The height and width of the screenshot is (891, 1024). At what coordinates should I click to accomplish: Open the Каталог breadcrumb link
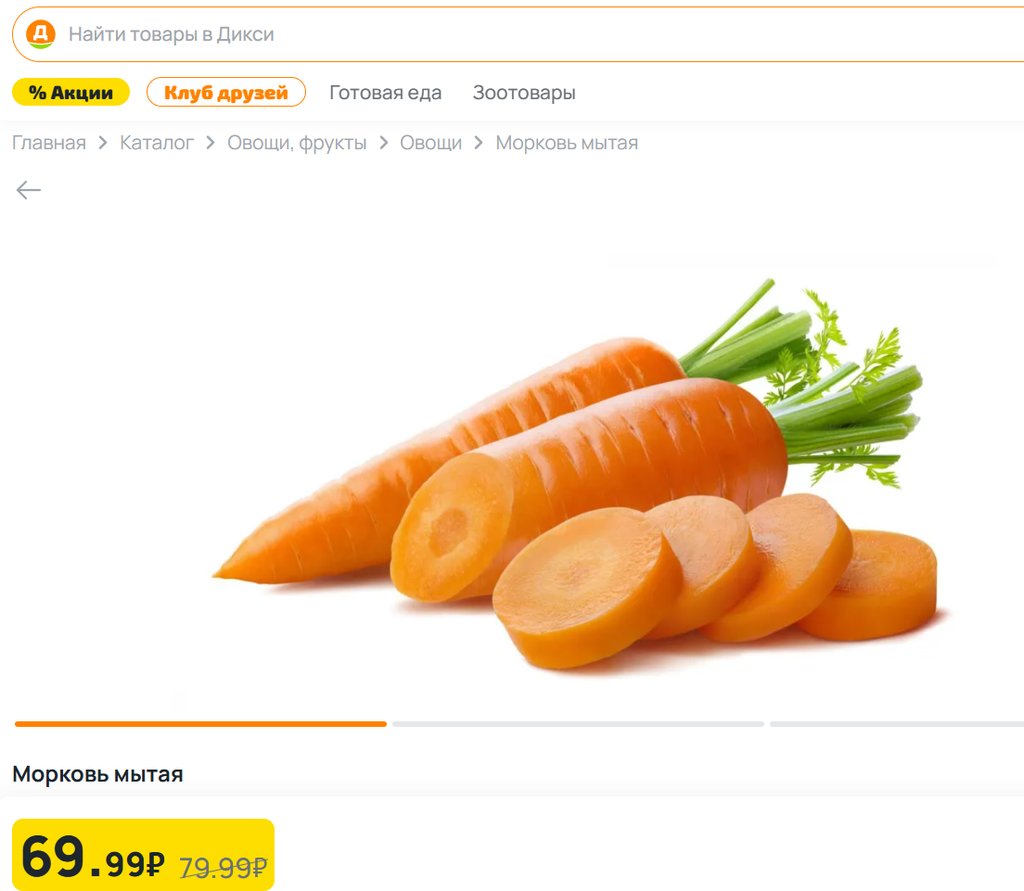157,142
